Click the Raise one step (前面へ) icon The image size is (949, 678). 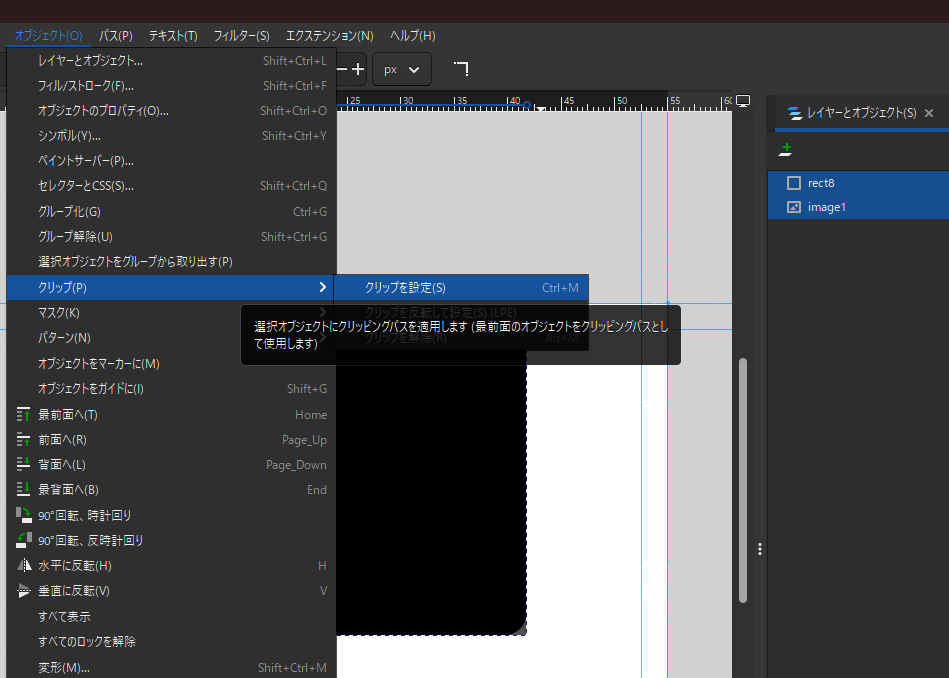(24, 440)
